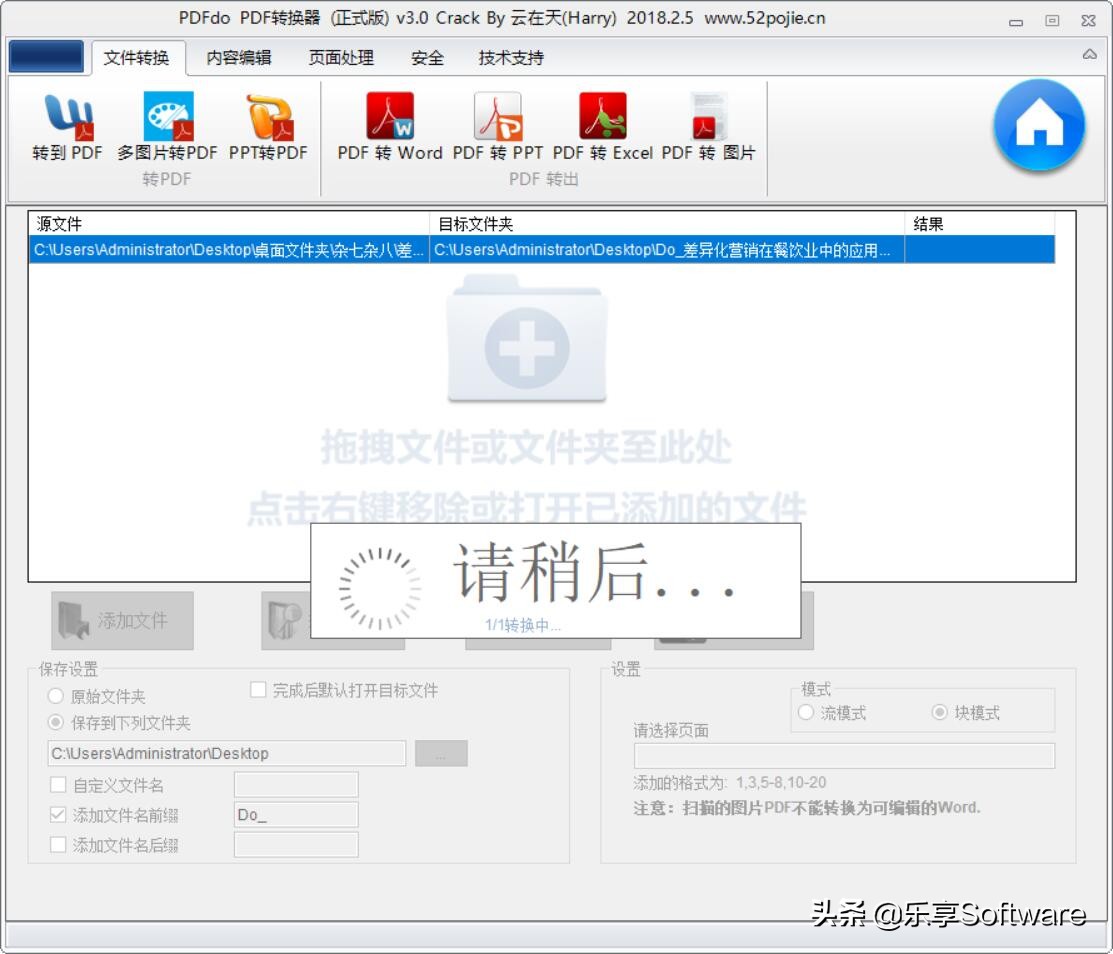Open the 内容编辑 tab
This screenshot has width=1113, height=954.
click(x=239, y=57)
